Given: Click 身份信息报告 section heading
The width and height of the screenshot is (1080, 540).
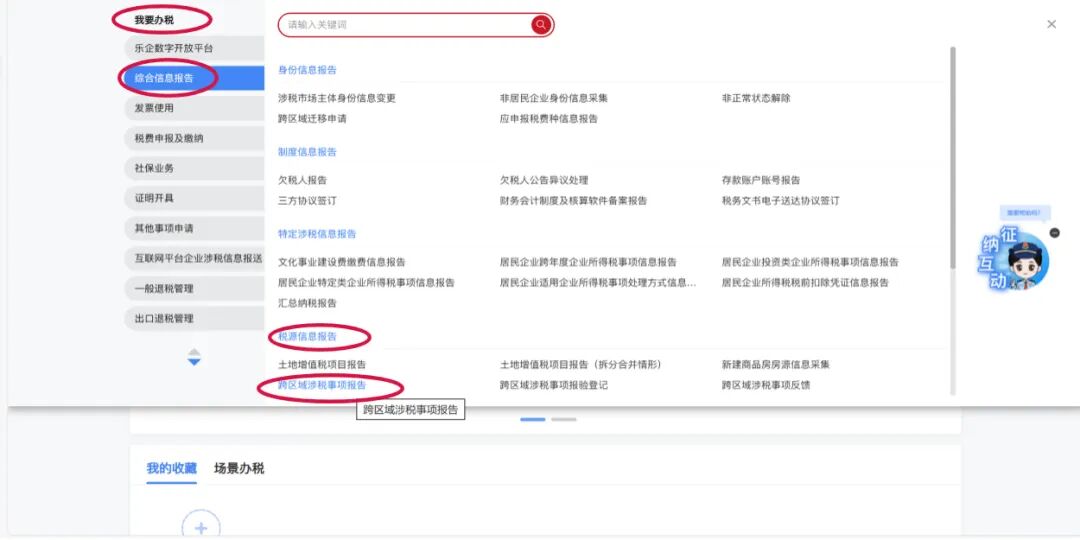Looking at the screenshot, I should click(307, 70).
